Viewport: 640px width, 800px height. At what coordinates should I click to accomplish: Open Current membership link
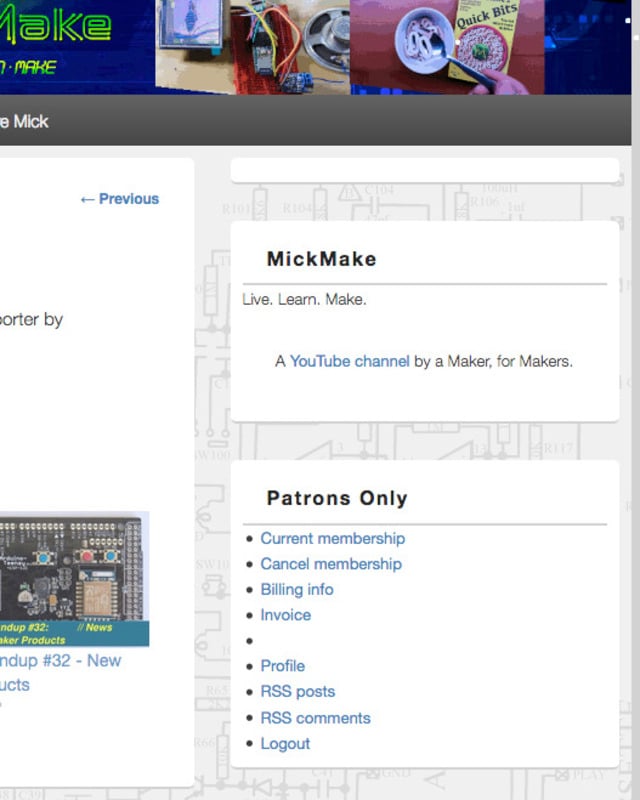(333, 538)
